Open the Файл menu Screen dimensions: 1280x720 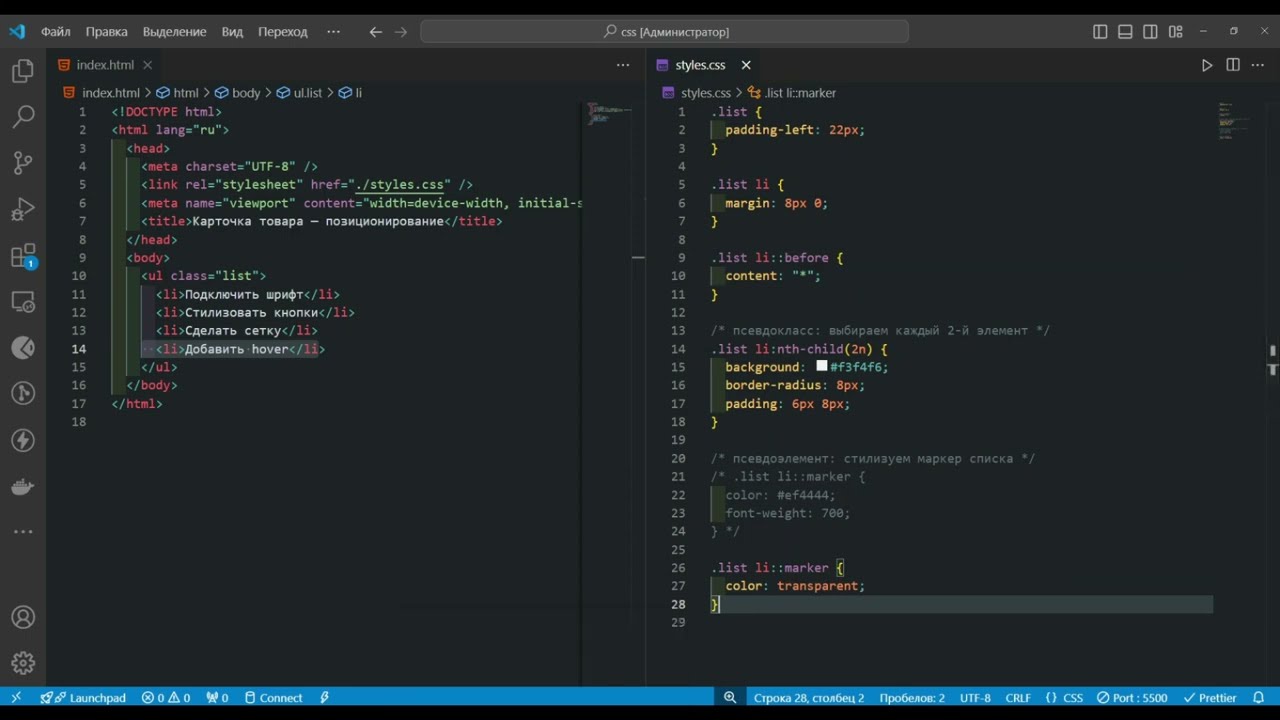[55, 32]
